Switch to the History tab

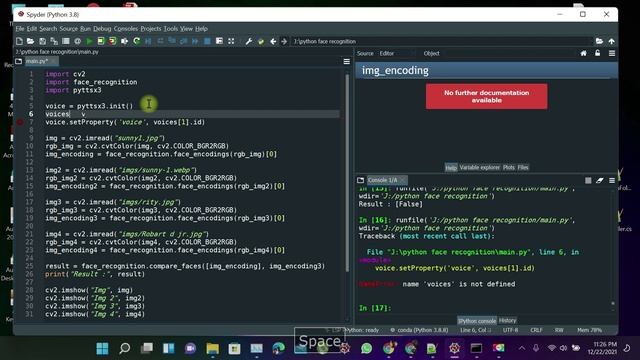pyautogui.click(x=507, y=320)
